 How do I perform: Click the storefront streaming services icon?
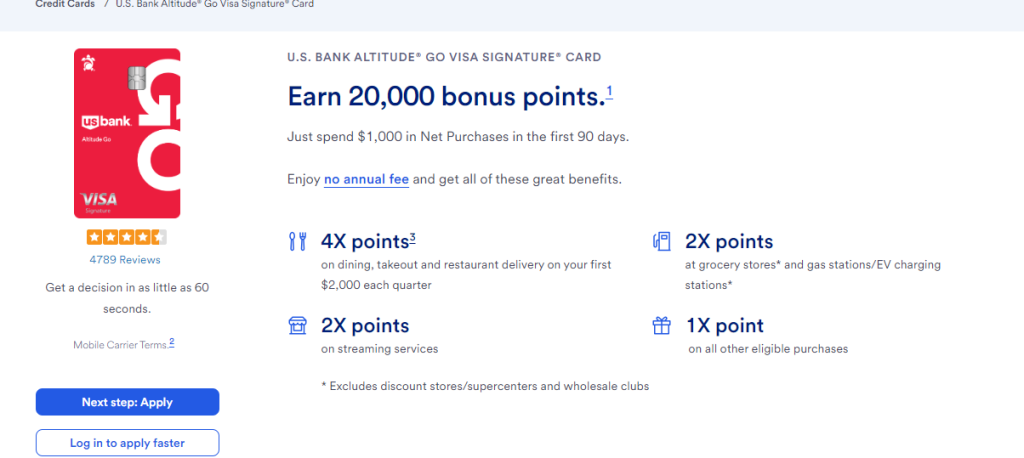coord(297,325)
